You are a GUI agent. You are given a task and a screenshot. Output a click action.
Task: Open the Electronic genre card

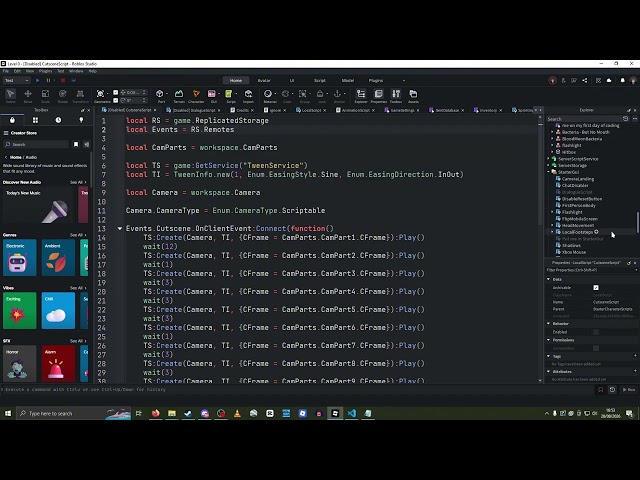[20, 258]
